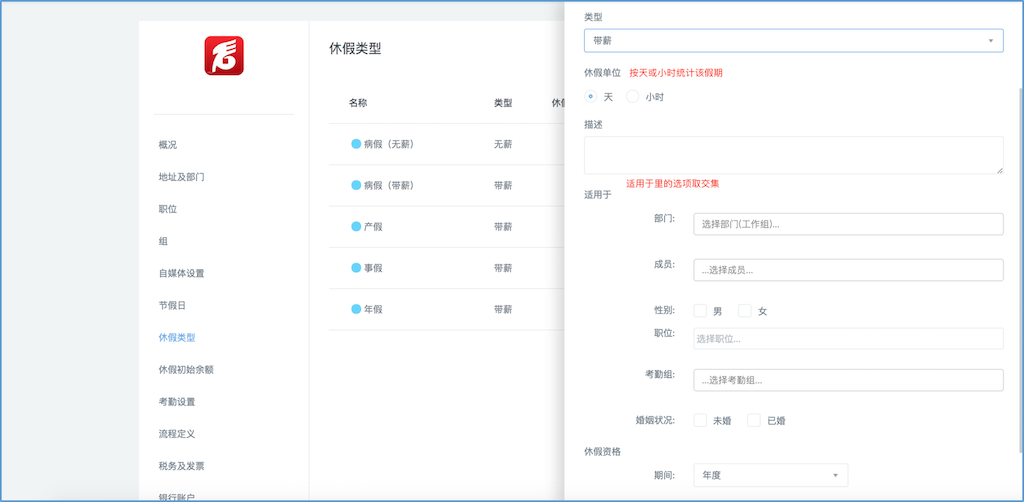Check the 女 gender checkbox
This screenshot has height=502, width=1024.
tap(744, 311)
